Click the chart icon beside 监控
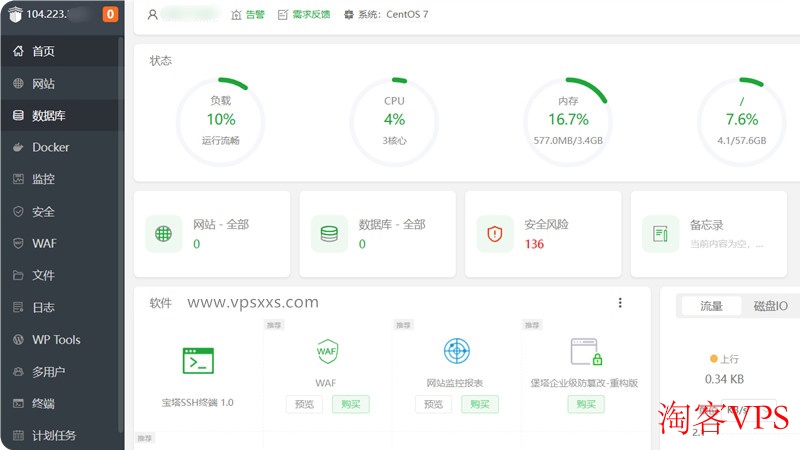The width and height of the screenshot is (800, 450). 18,179
